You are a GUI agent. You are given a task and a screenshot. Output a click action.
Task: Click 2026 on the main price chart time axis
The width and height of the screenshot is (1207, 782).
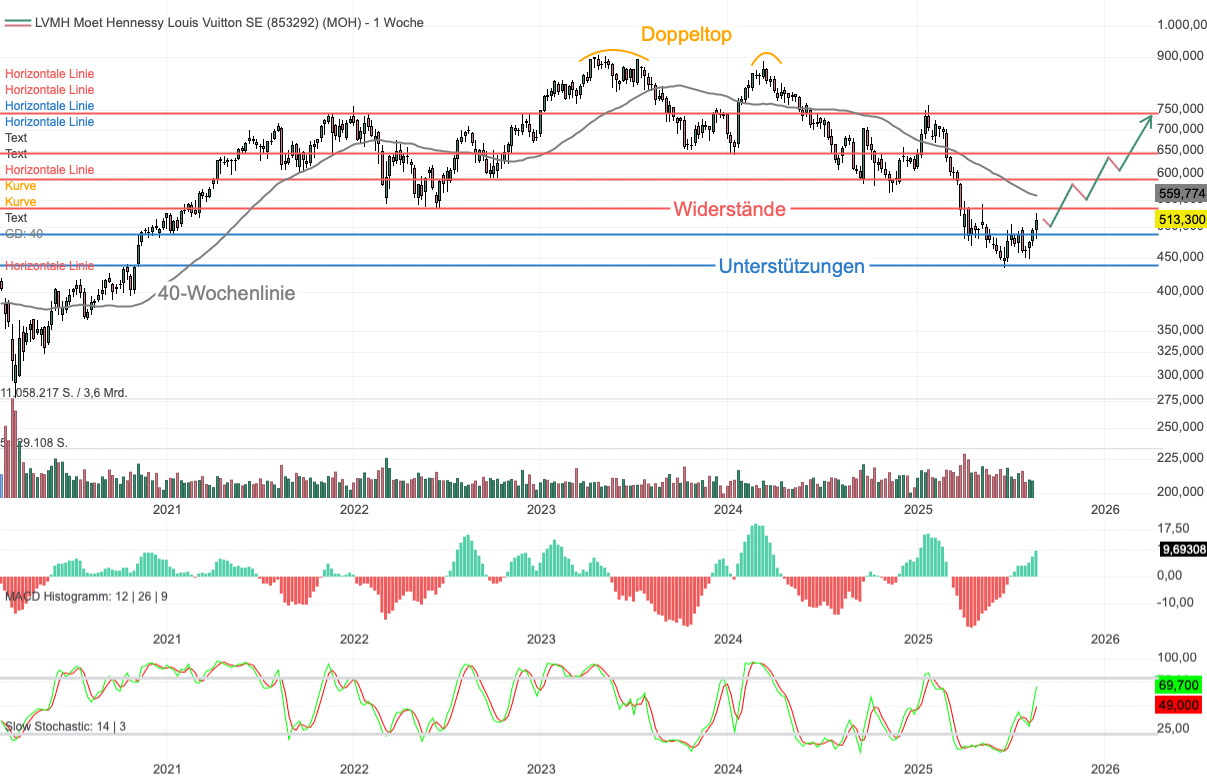click(1105, 509)
